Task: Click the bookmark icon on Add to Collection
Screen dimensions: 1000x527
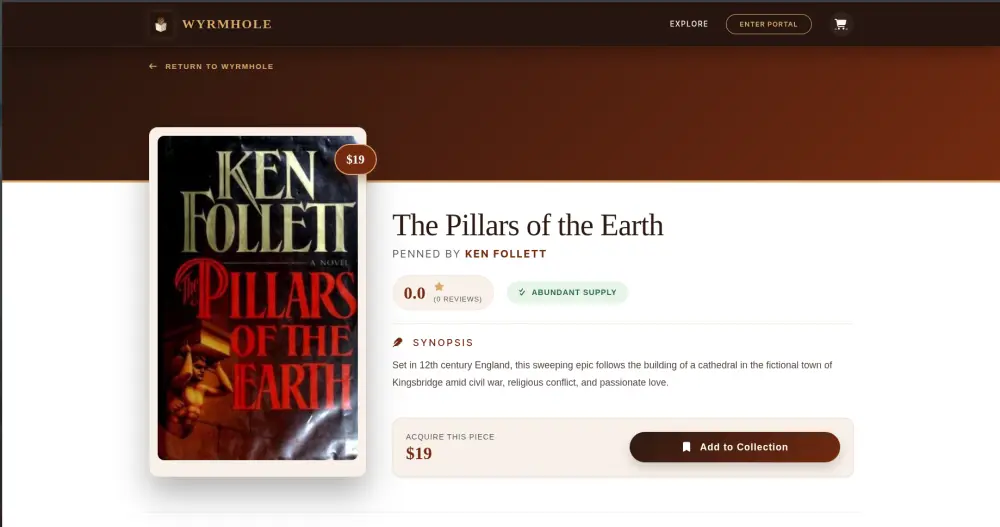Action: [686, 447]
